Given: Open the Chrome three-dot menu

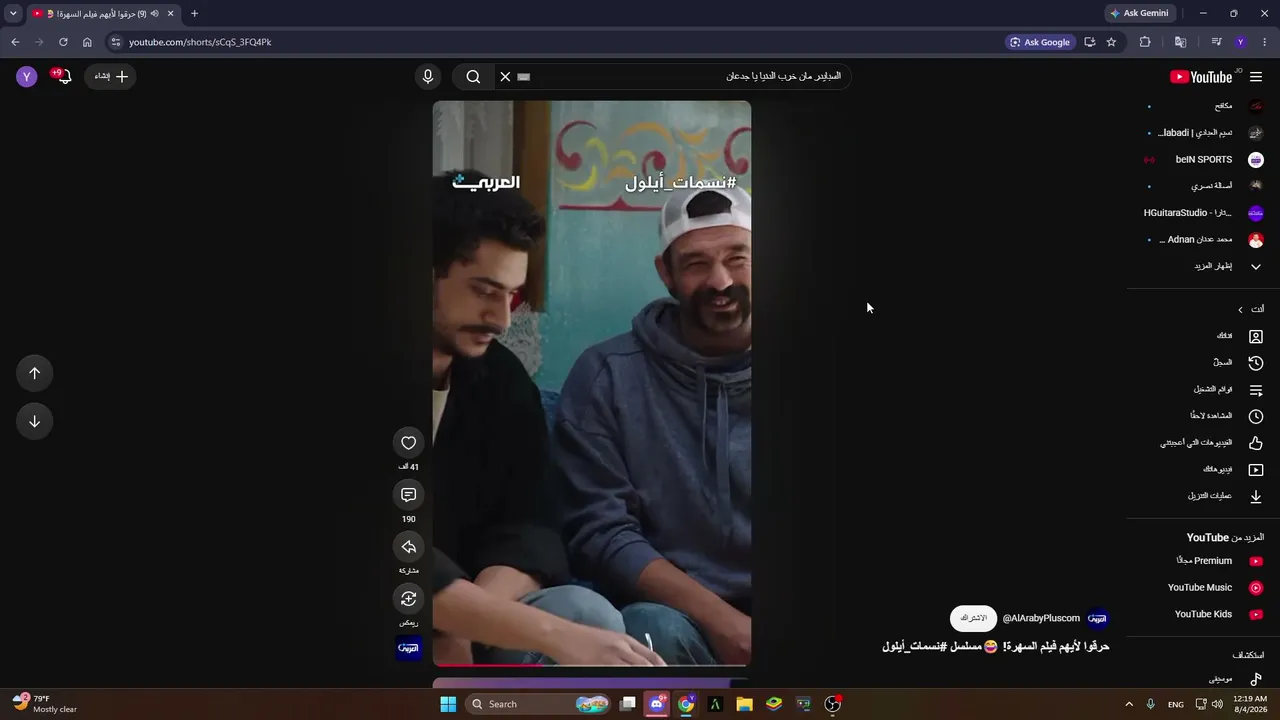Looking at the screenshot, I should pos(1265,42).
